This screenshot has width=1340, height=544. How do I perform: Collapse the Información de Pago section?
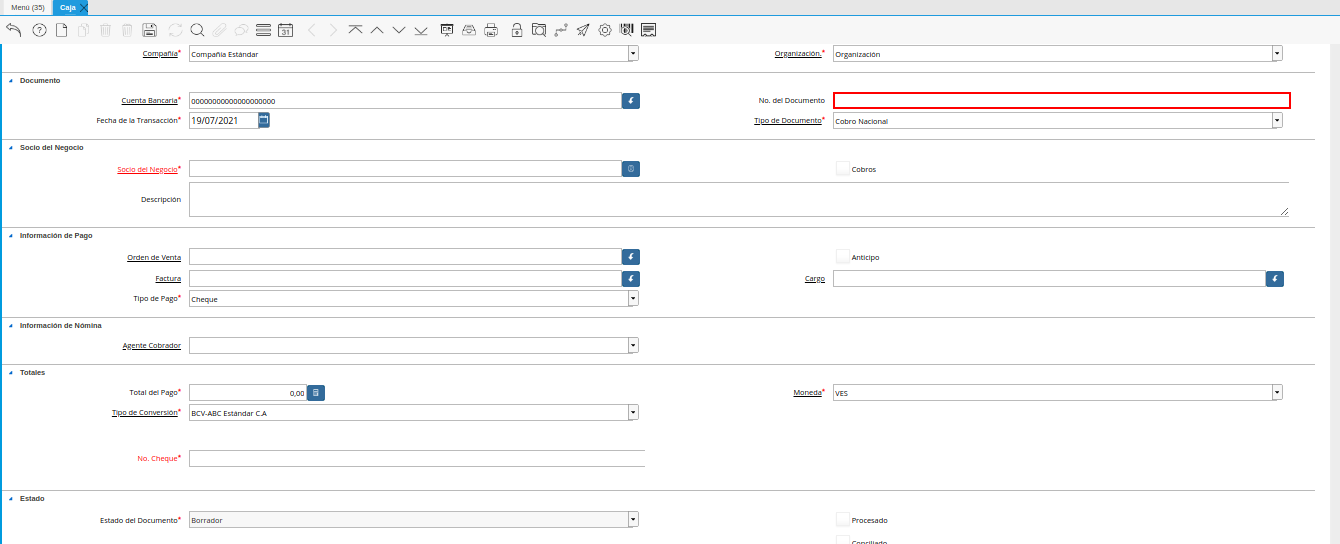point(11,235)
